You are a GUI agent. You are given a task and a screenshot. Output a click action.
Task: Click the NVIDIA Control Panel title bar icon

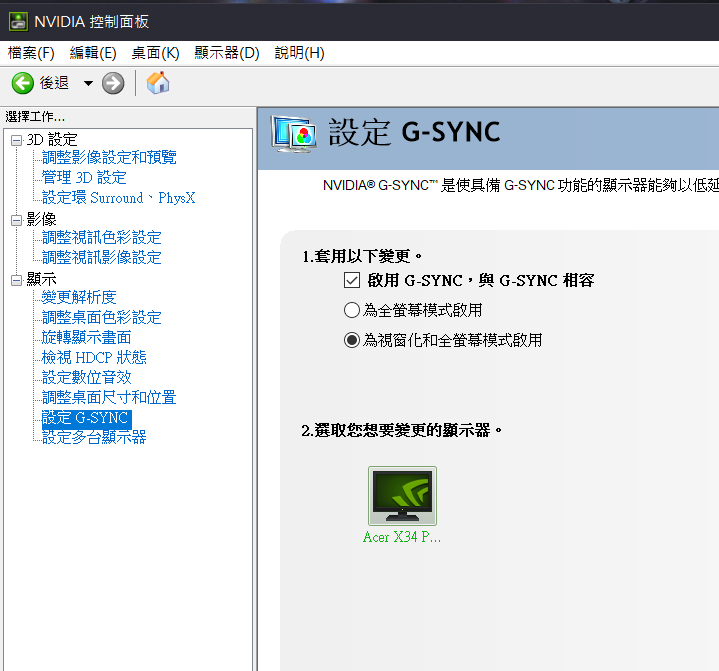(x=18, y=22)
